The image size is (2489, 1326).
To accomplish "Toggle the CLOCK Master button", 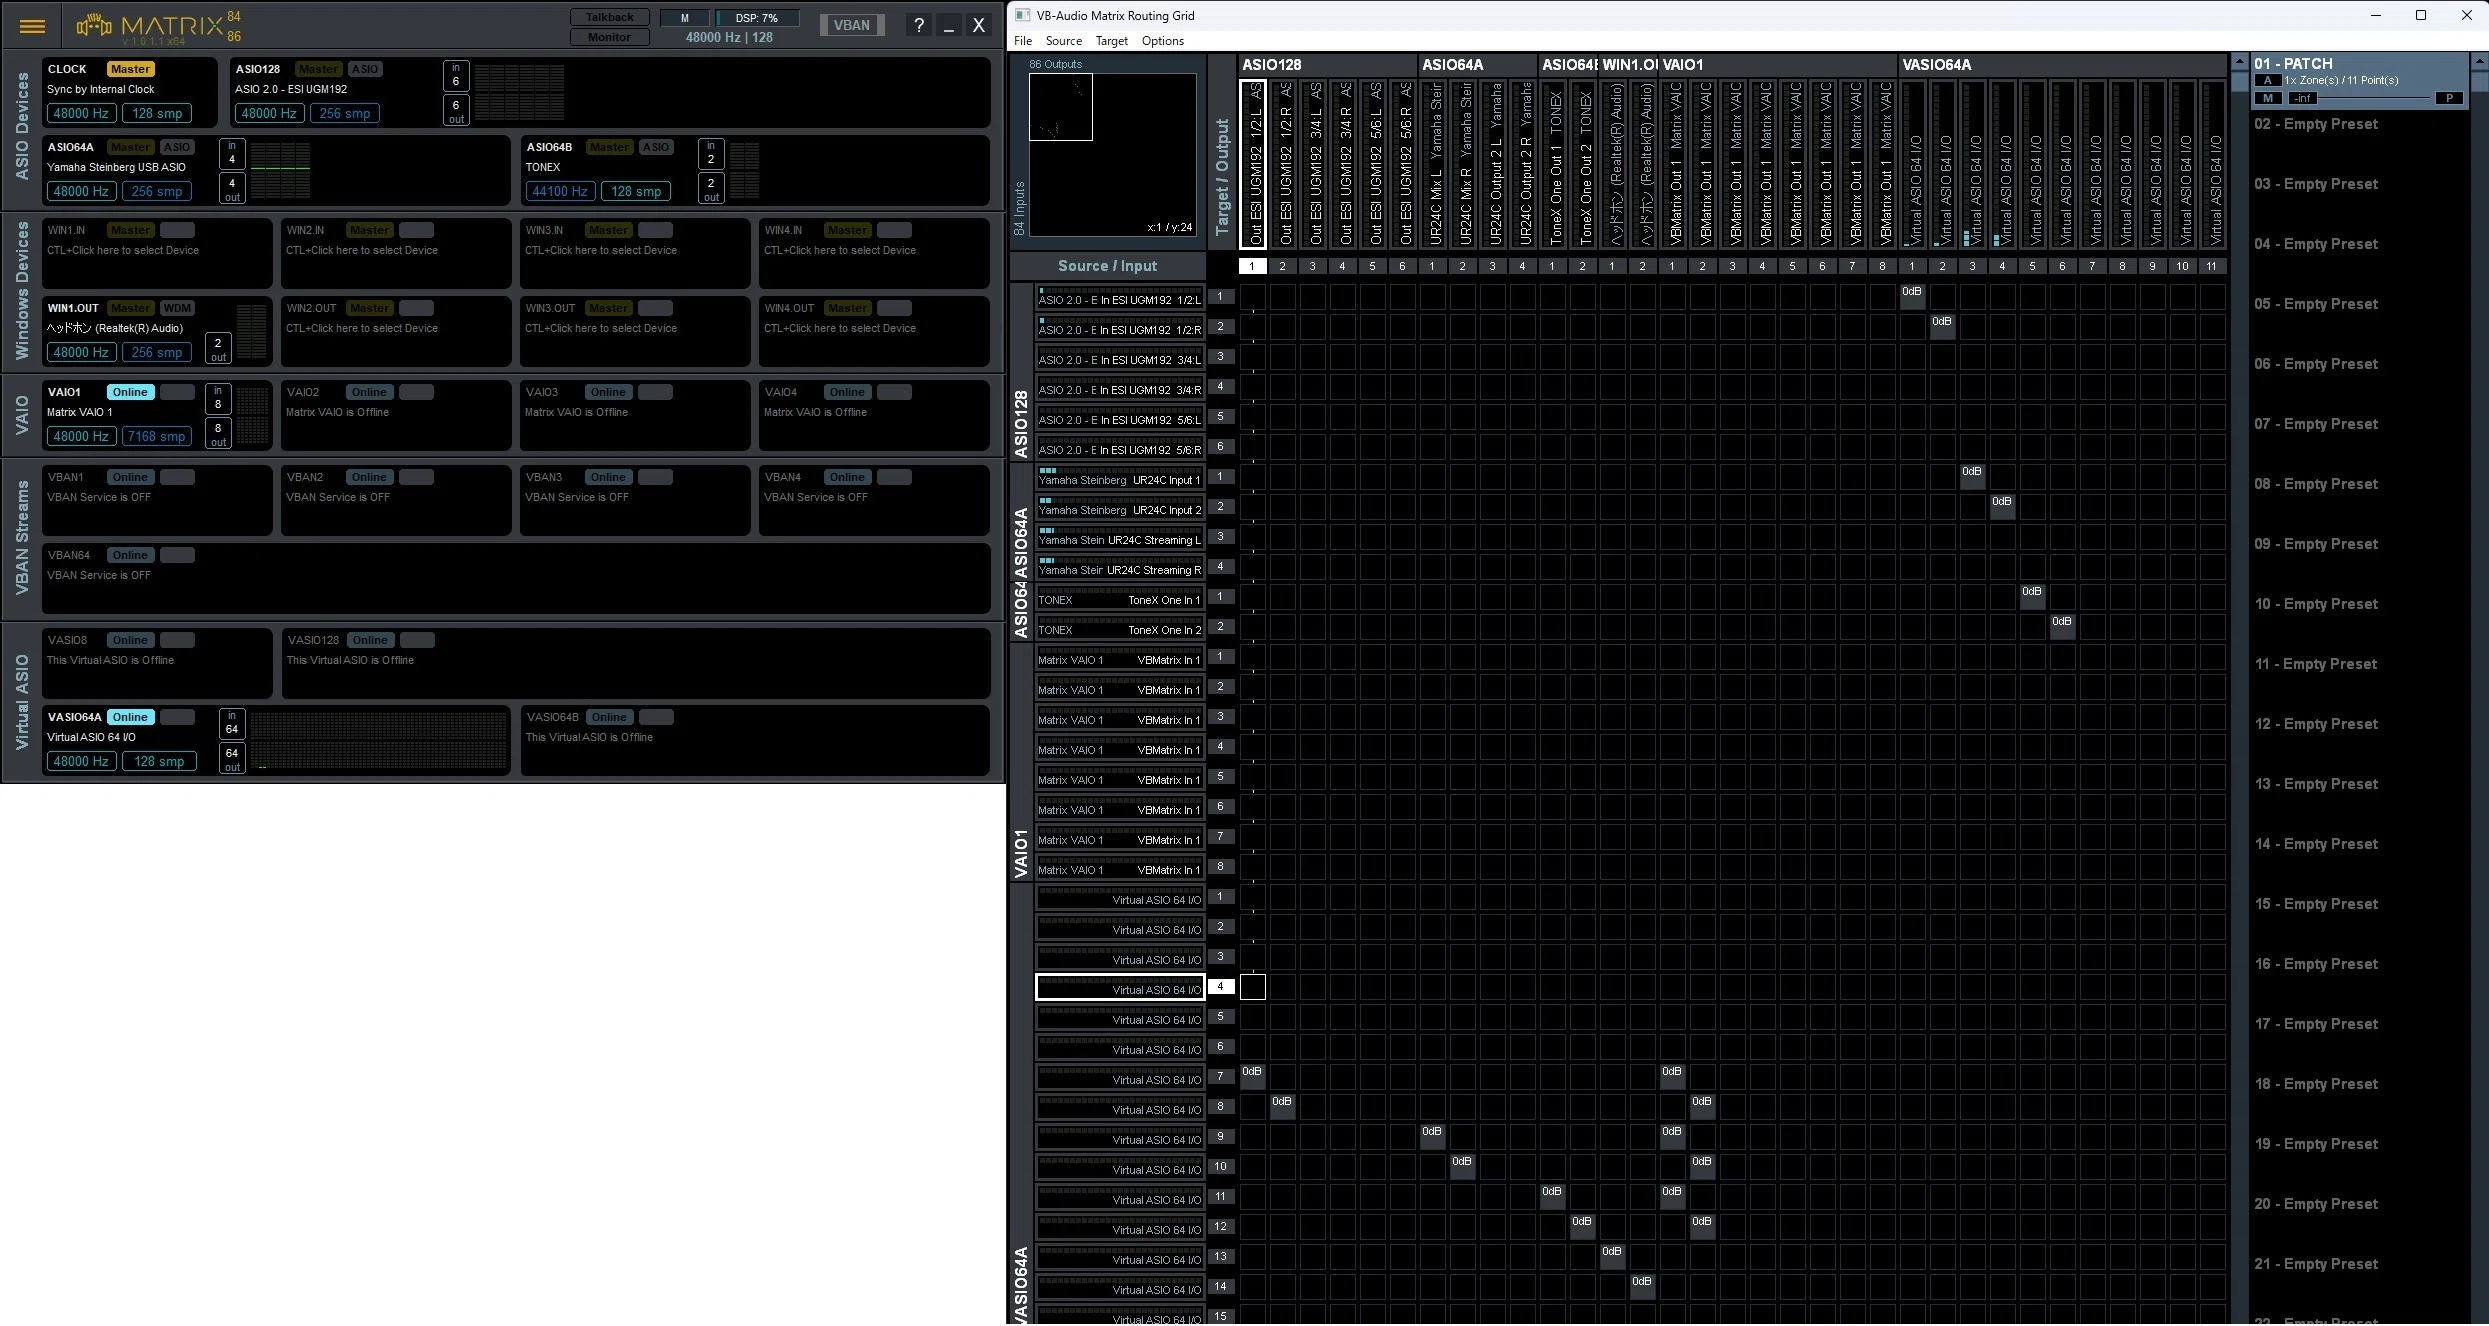I will pos(130,69).
